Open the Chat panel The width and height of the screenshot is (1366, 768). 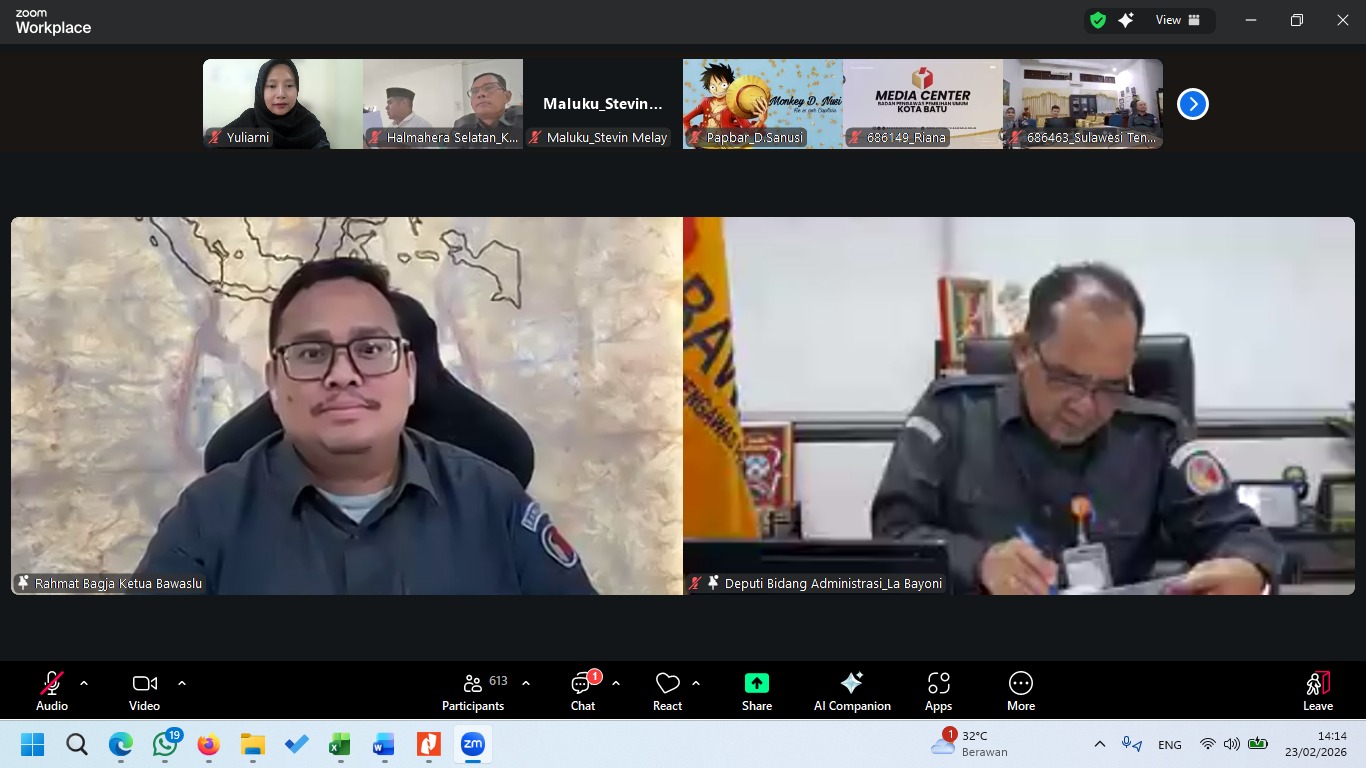coord(582,691)
